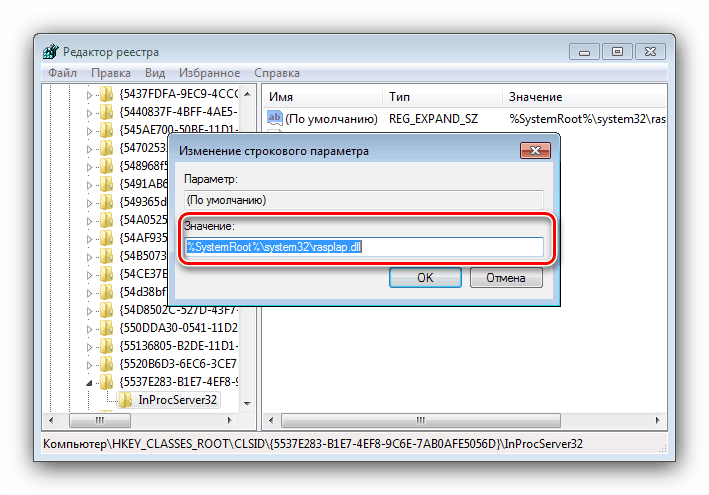
Task: Open the Справка menu
Action: (x=277, y=73)
